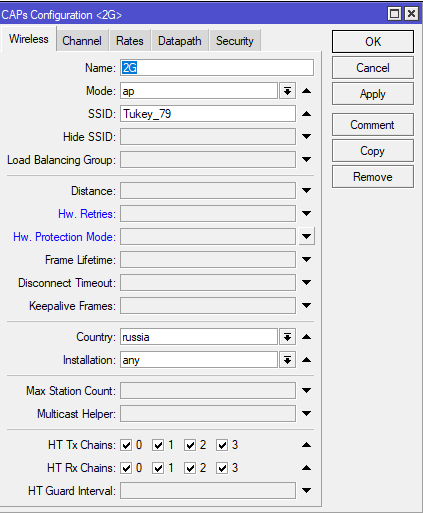Toggle HT Tx Chains checkbox 0
This screenshot has width=423, height=513.
(x=126, y=445)
